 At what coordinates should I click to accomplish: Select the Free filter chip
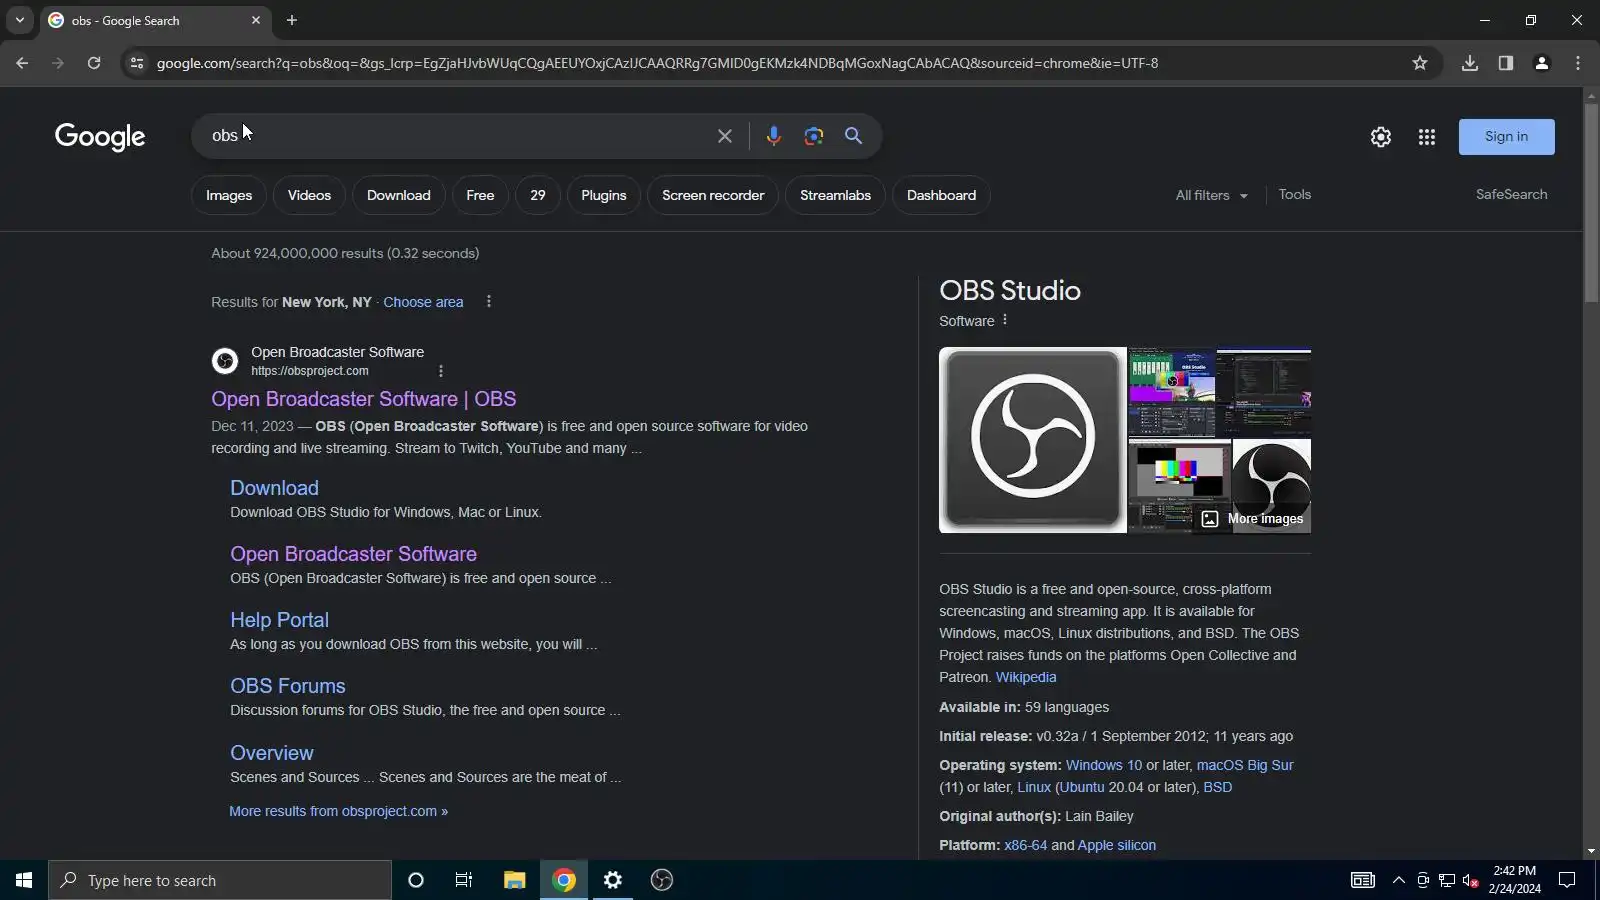pyautogui.click(x=480, y=195)
